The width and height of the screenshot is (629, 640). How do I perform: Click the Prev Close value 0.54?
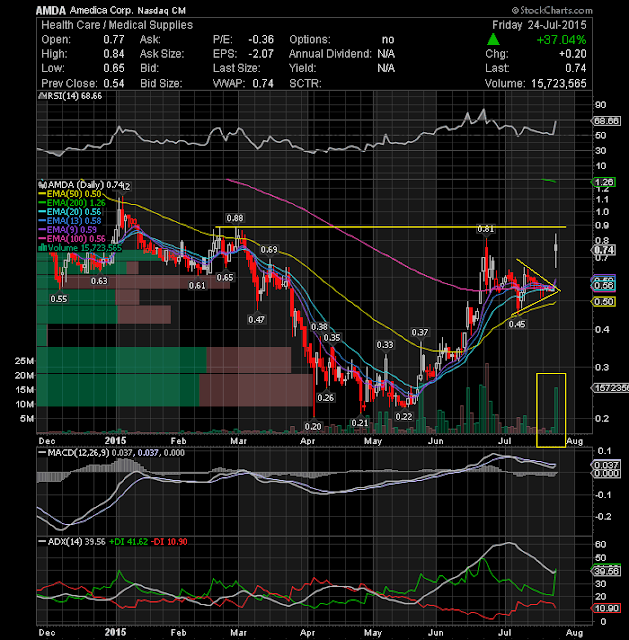113,83
